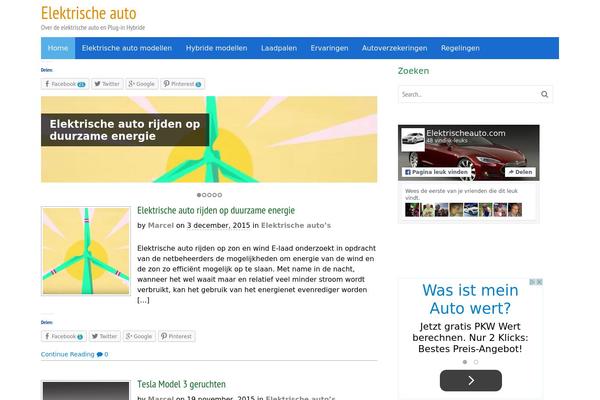Select the fifth slider pagination dot

220,195
